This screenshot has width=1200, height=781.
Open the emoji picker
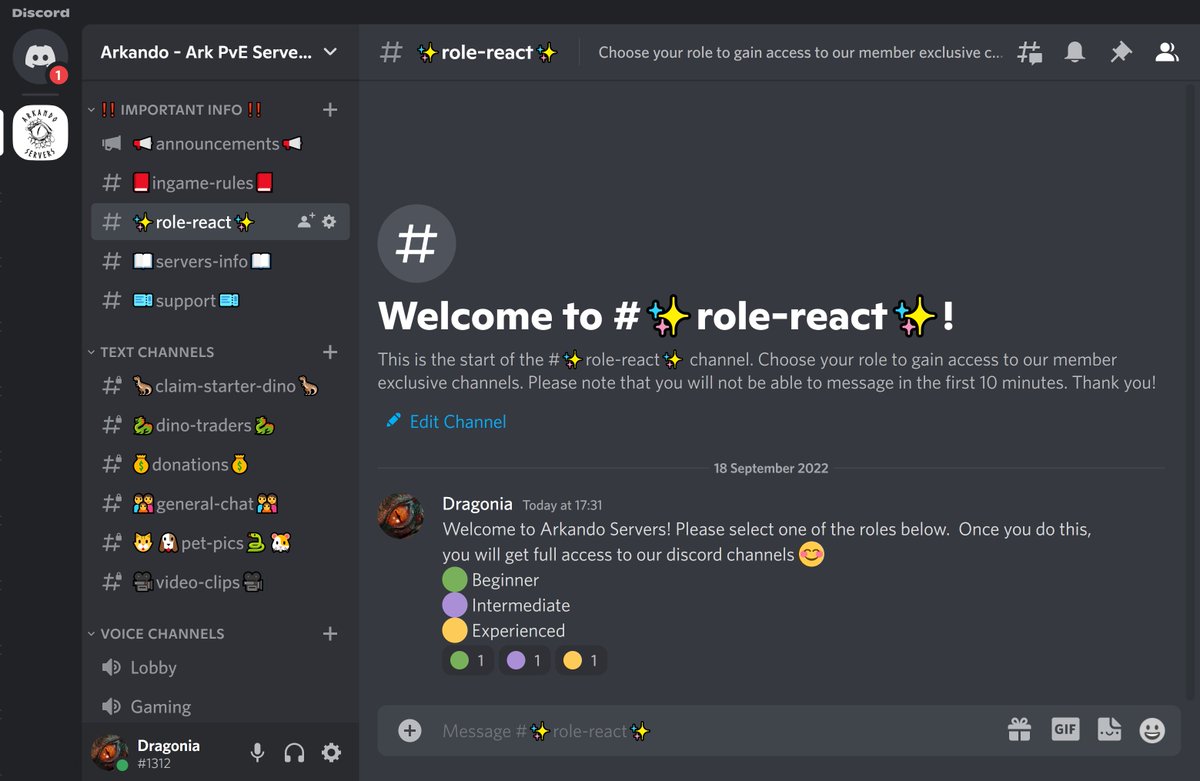click(x=1152, y=731)
